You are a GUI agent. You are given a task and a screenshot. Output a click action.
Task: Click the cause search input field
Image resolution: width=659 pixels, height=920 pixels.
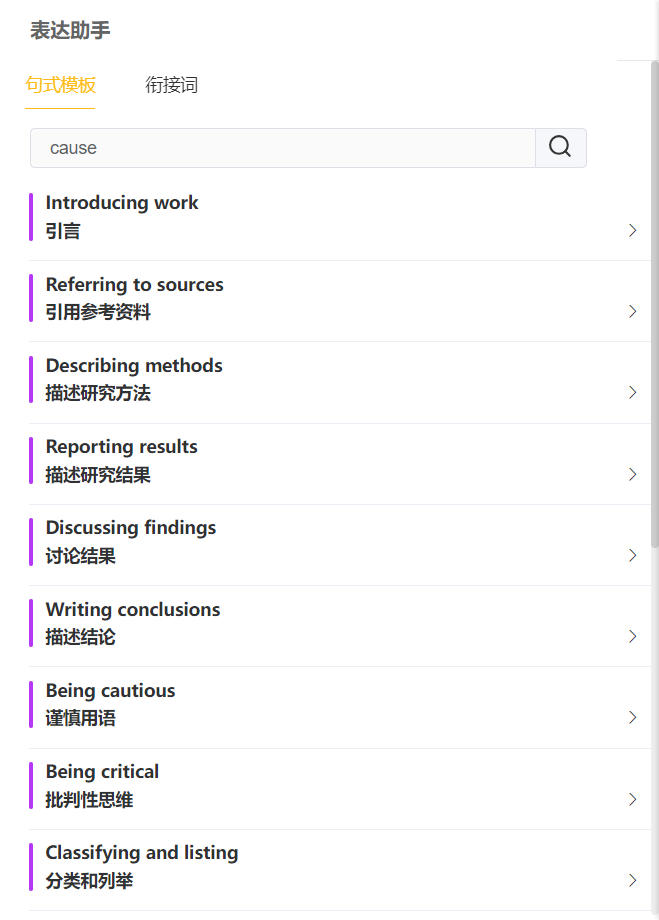(283, 148)
